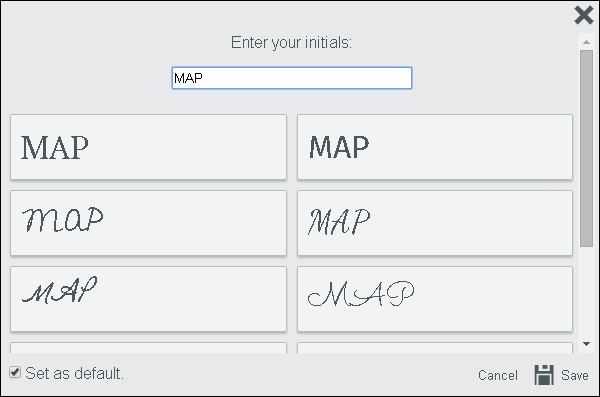
Task: Uncheck the Set as default checkbox
Action: coord(15,372)
